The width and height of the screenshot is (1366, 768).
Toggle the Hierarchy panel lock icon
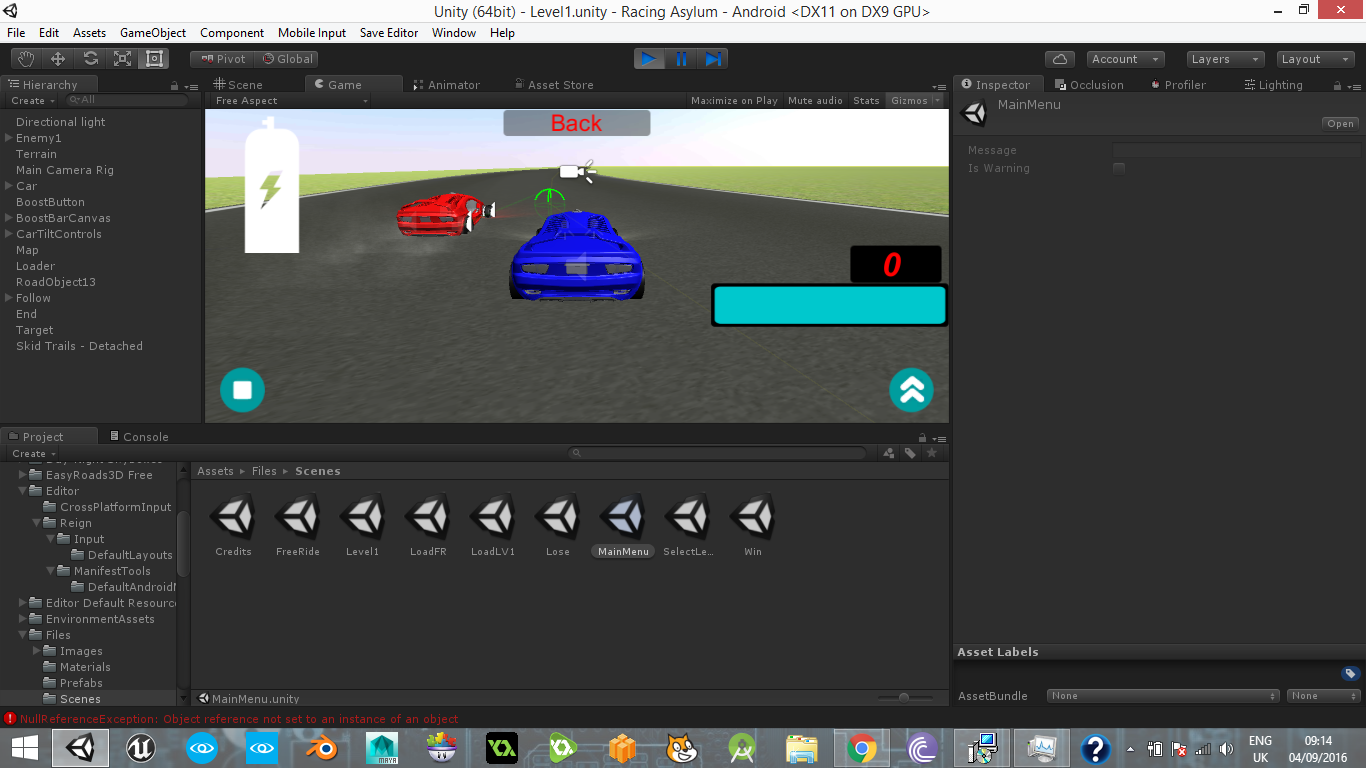(x=175, y=86)
